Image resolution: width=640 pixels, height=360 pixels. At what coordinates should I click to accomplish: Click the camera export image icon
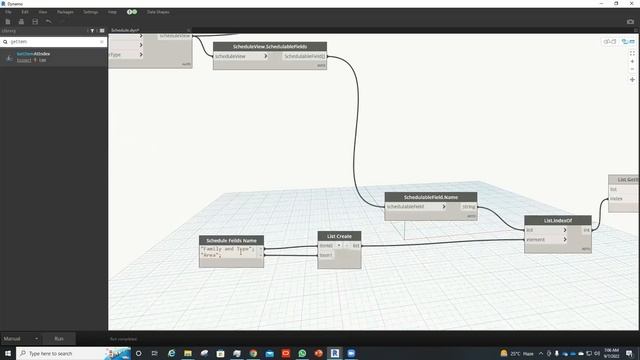point(630,22)
